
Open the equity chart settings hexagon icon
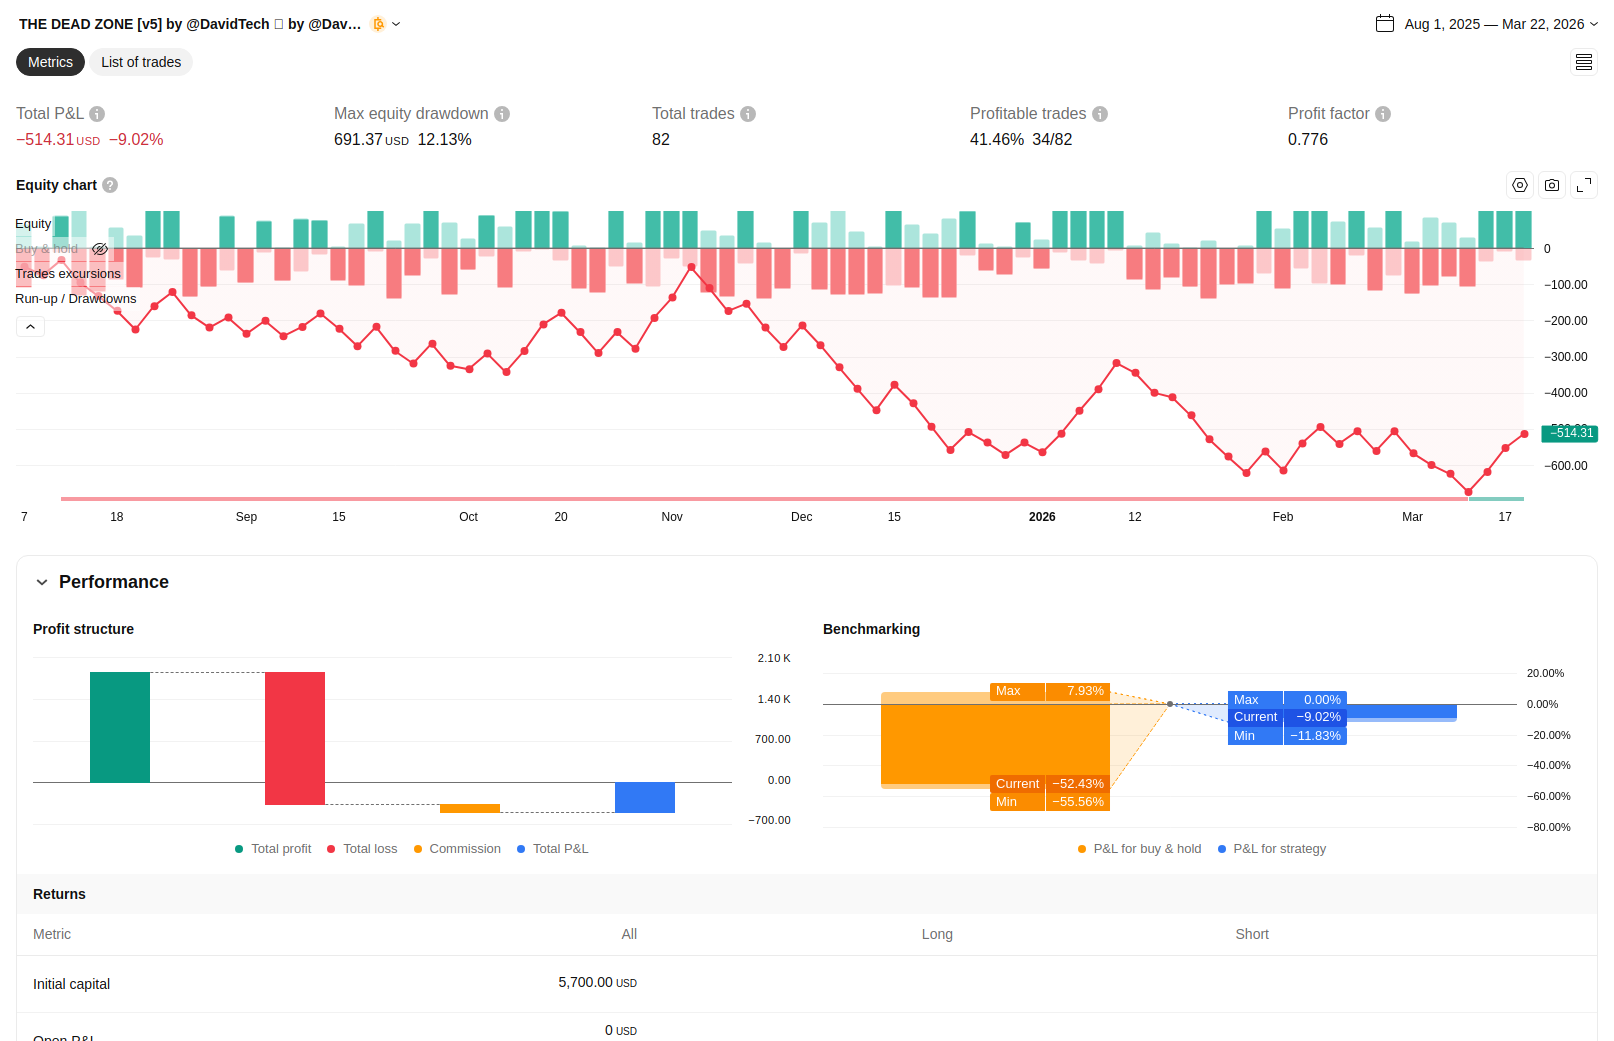[1520, 185]
